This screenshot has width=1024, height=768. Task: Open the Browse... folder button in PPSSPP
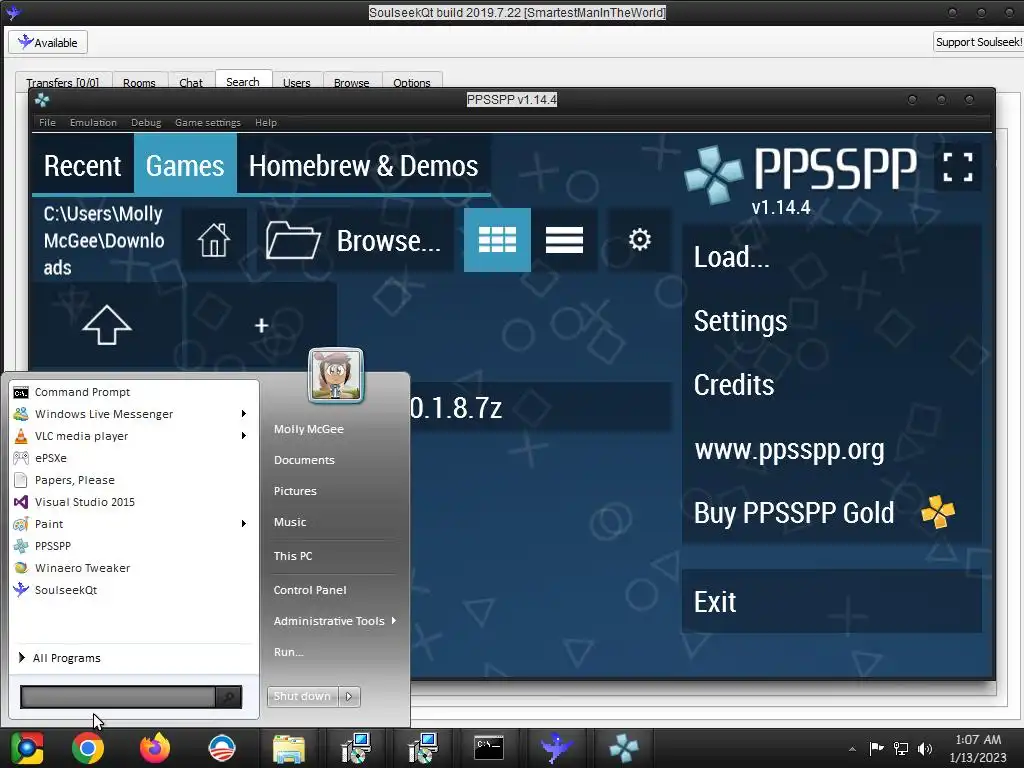tap(354, 240)
